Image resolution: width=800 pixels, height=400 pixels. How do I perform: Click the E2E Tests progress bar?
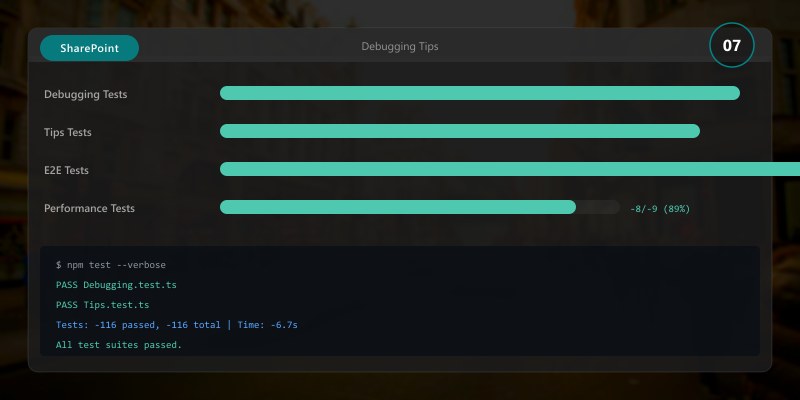510,169
